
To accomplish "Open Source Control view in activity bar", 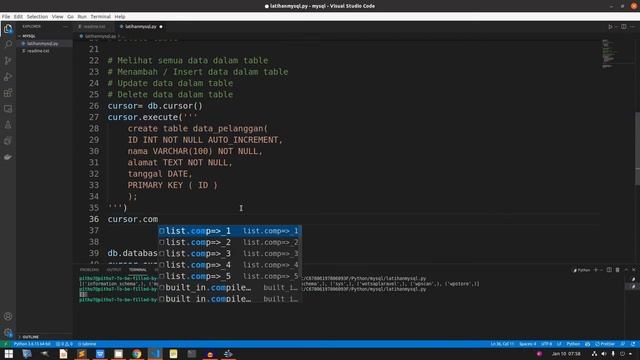I will click(8, 60).
